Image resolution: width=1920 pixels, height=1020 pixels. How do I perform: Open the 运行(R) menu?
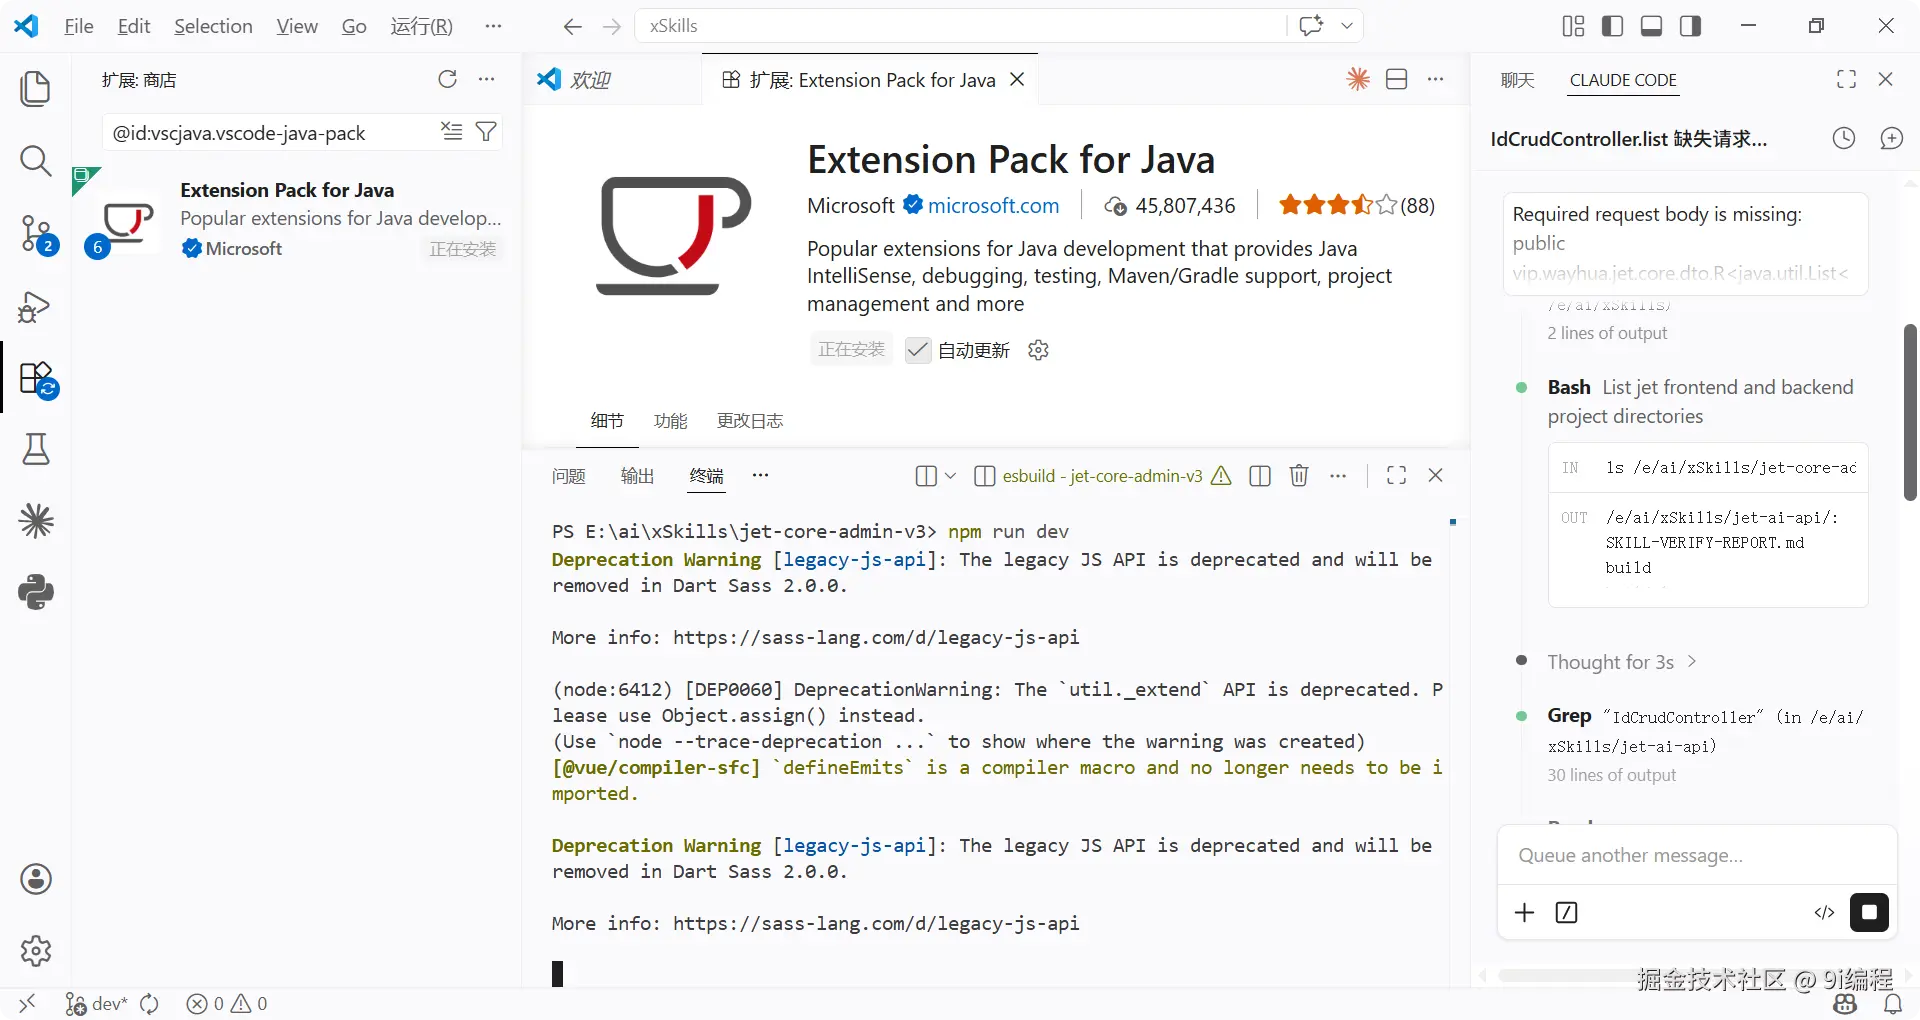(421, 26)
